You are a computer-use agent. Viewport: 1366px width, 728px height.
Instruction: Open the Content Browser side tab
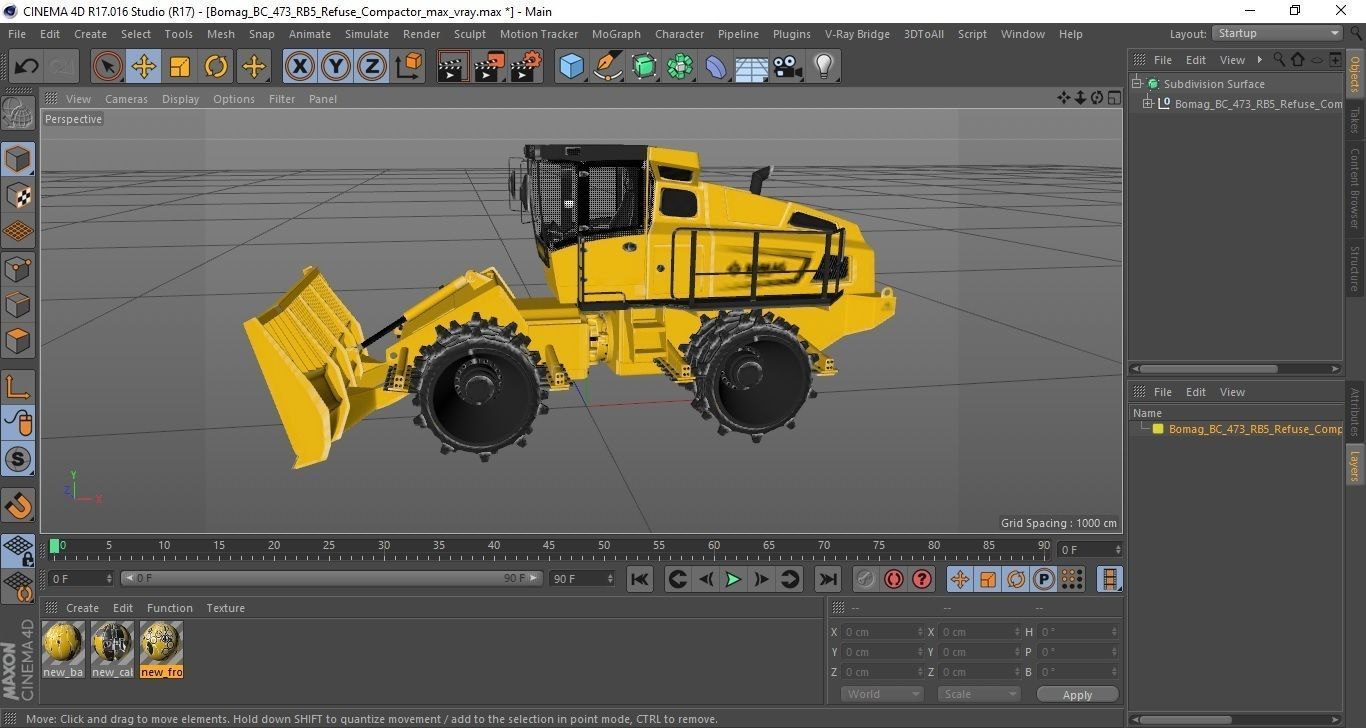1355,188
